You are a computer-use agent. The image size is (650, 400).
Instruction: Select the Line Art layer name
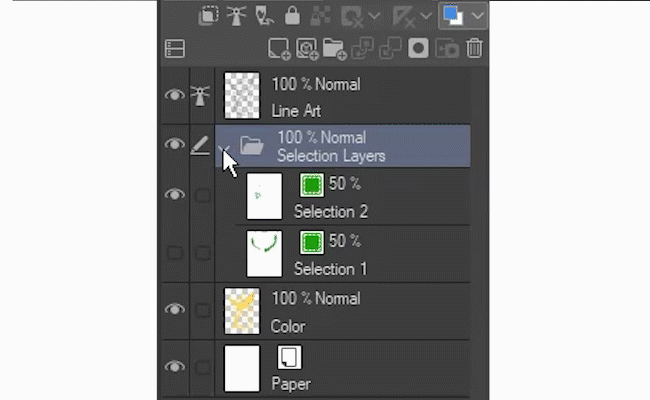click(296, 111)
